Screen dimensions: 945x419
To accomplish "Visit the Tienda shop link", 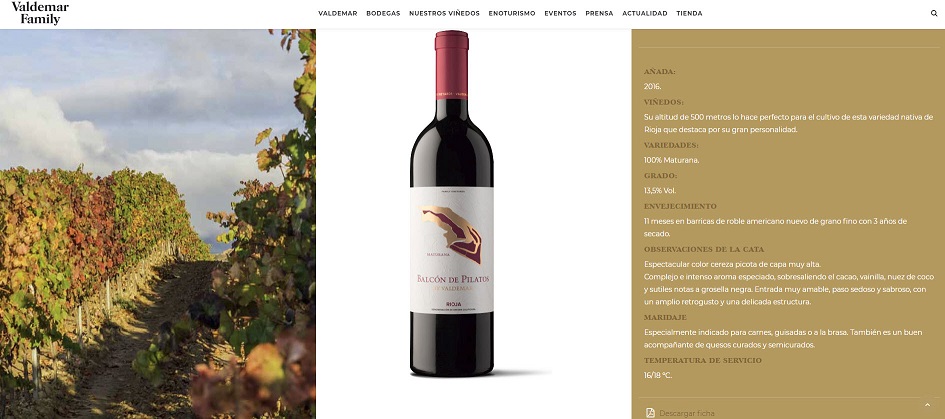I will point(689,13).
